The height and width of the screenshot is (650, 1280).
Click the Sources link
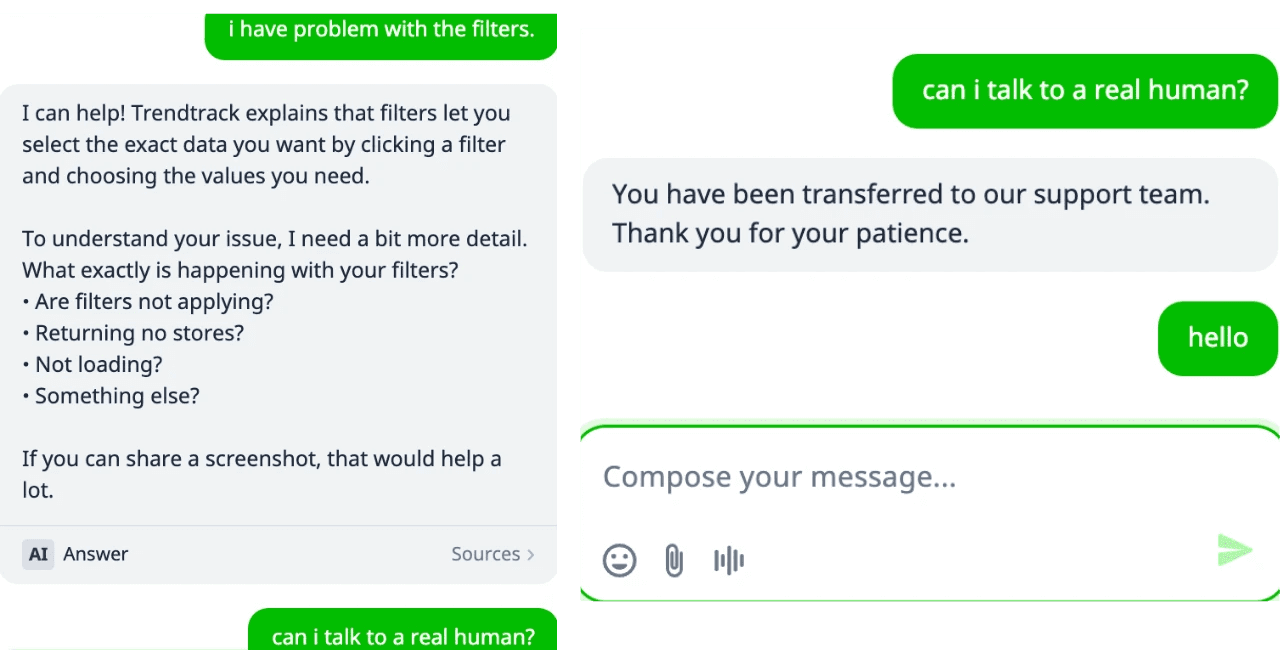click(486, 554)
